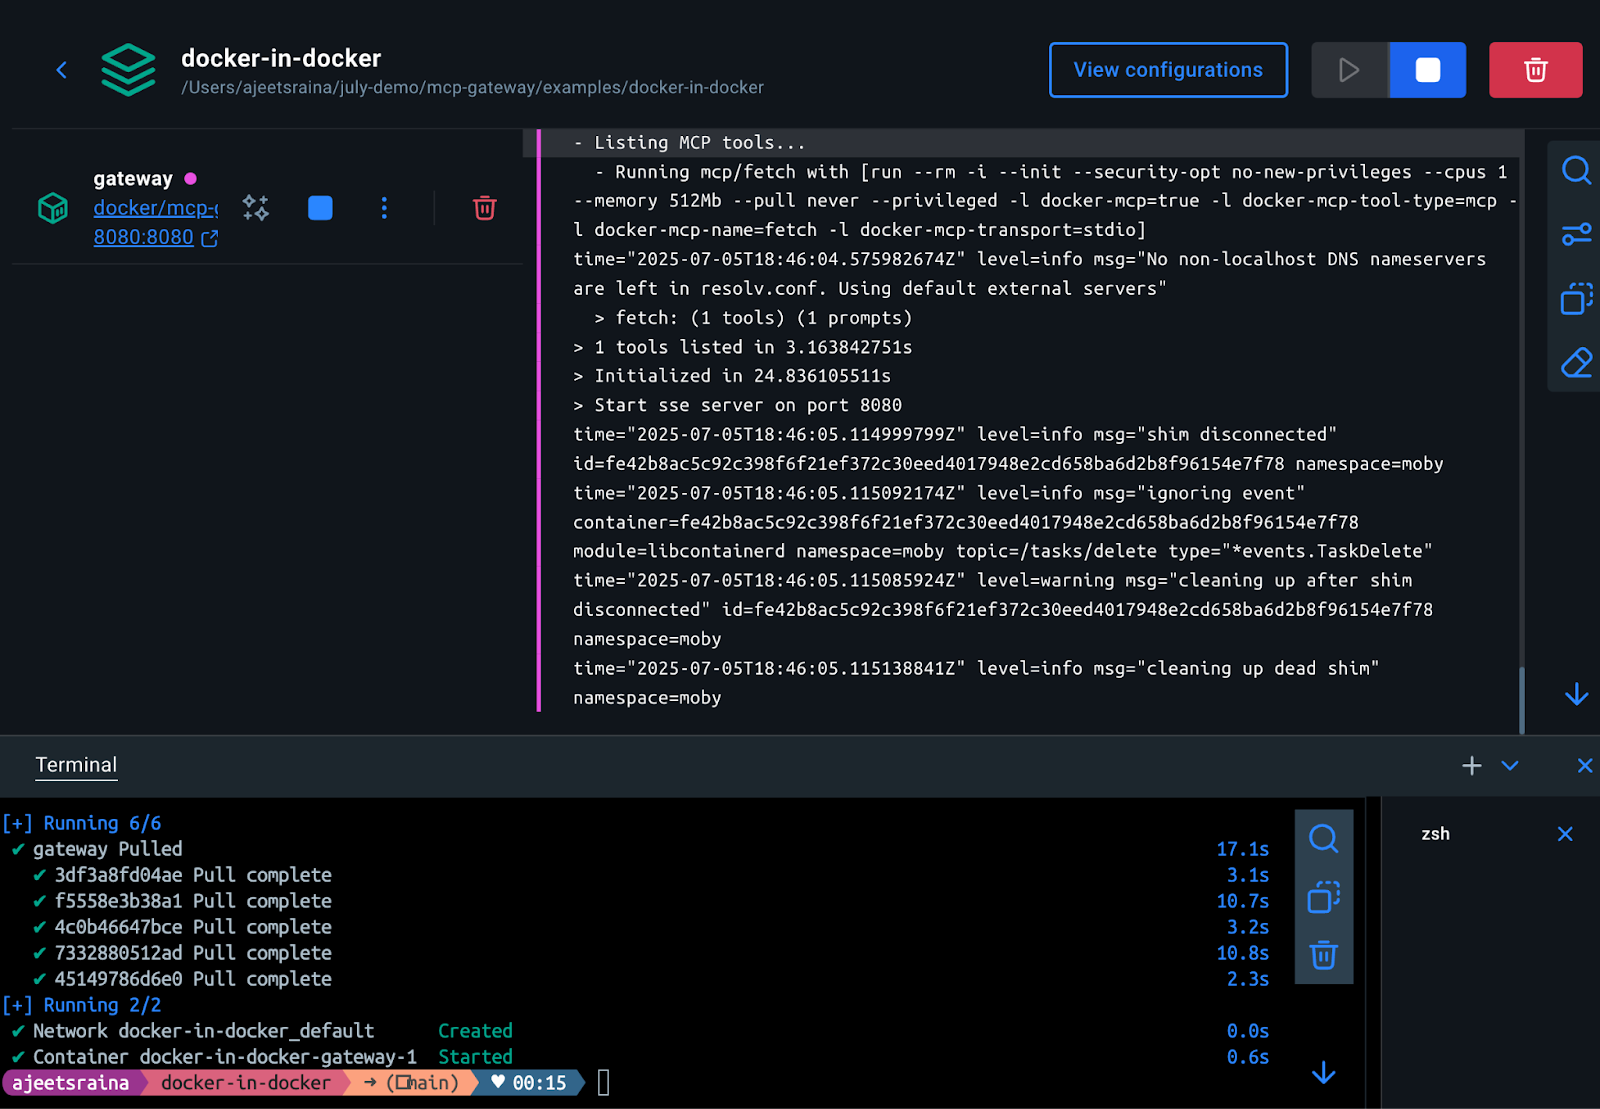Screen dimensions: 1600x1109
Task: Go back using the left chevron arrow
Action: click(62, 70)
